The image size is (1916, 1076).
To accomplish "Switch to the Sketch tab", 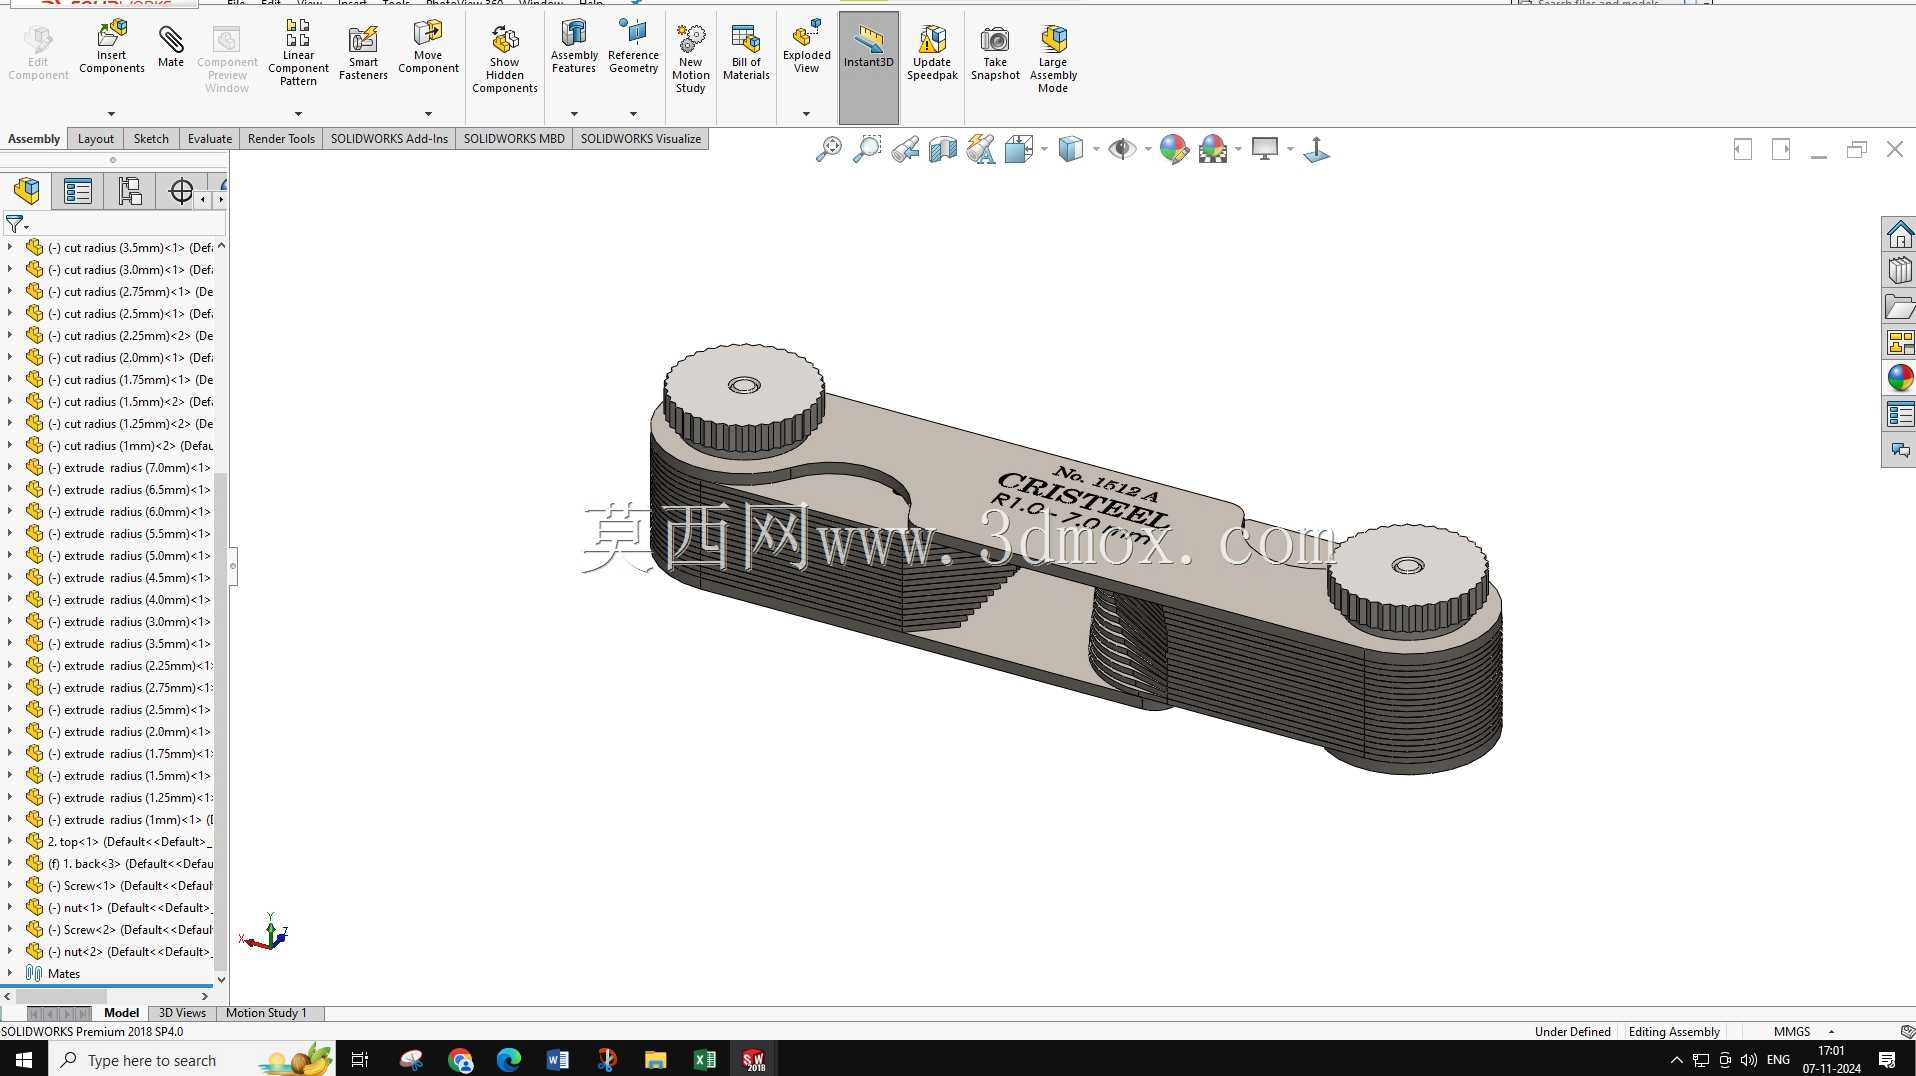I will [x=151, y=139].
